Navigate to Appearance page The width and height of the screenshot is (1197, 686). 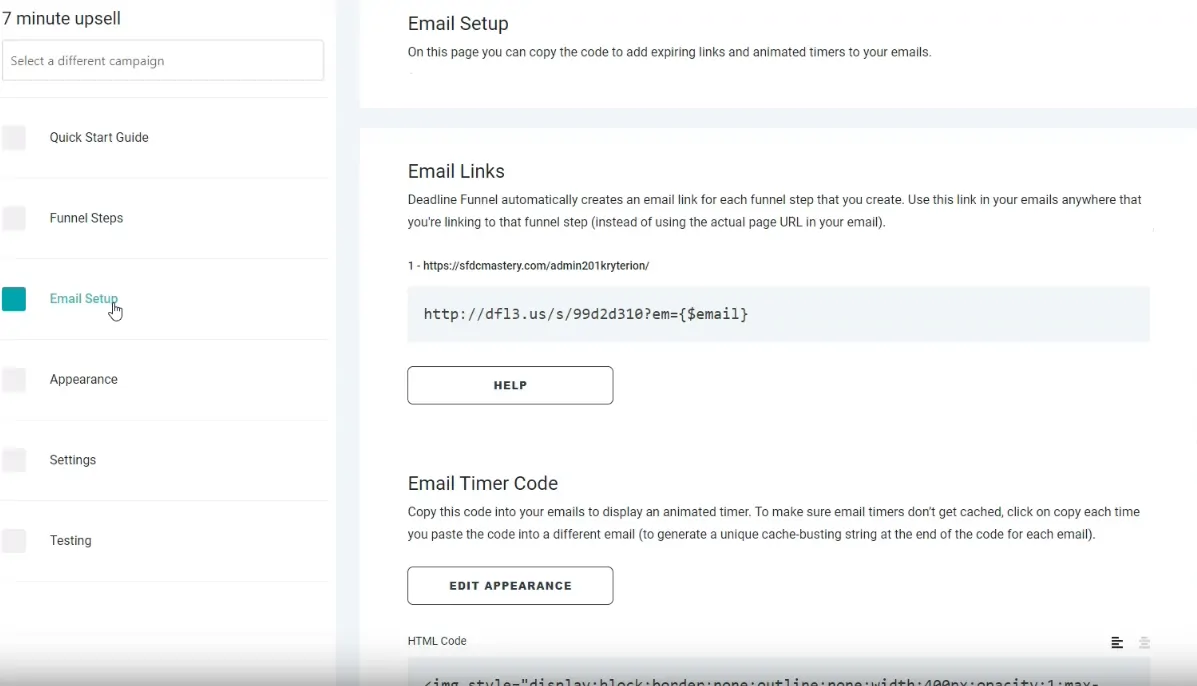coord(84,380)
